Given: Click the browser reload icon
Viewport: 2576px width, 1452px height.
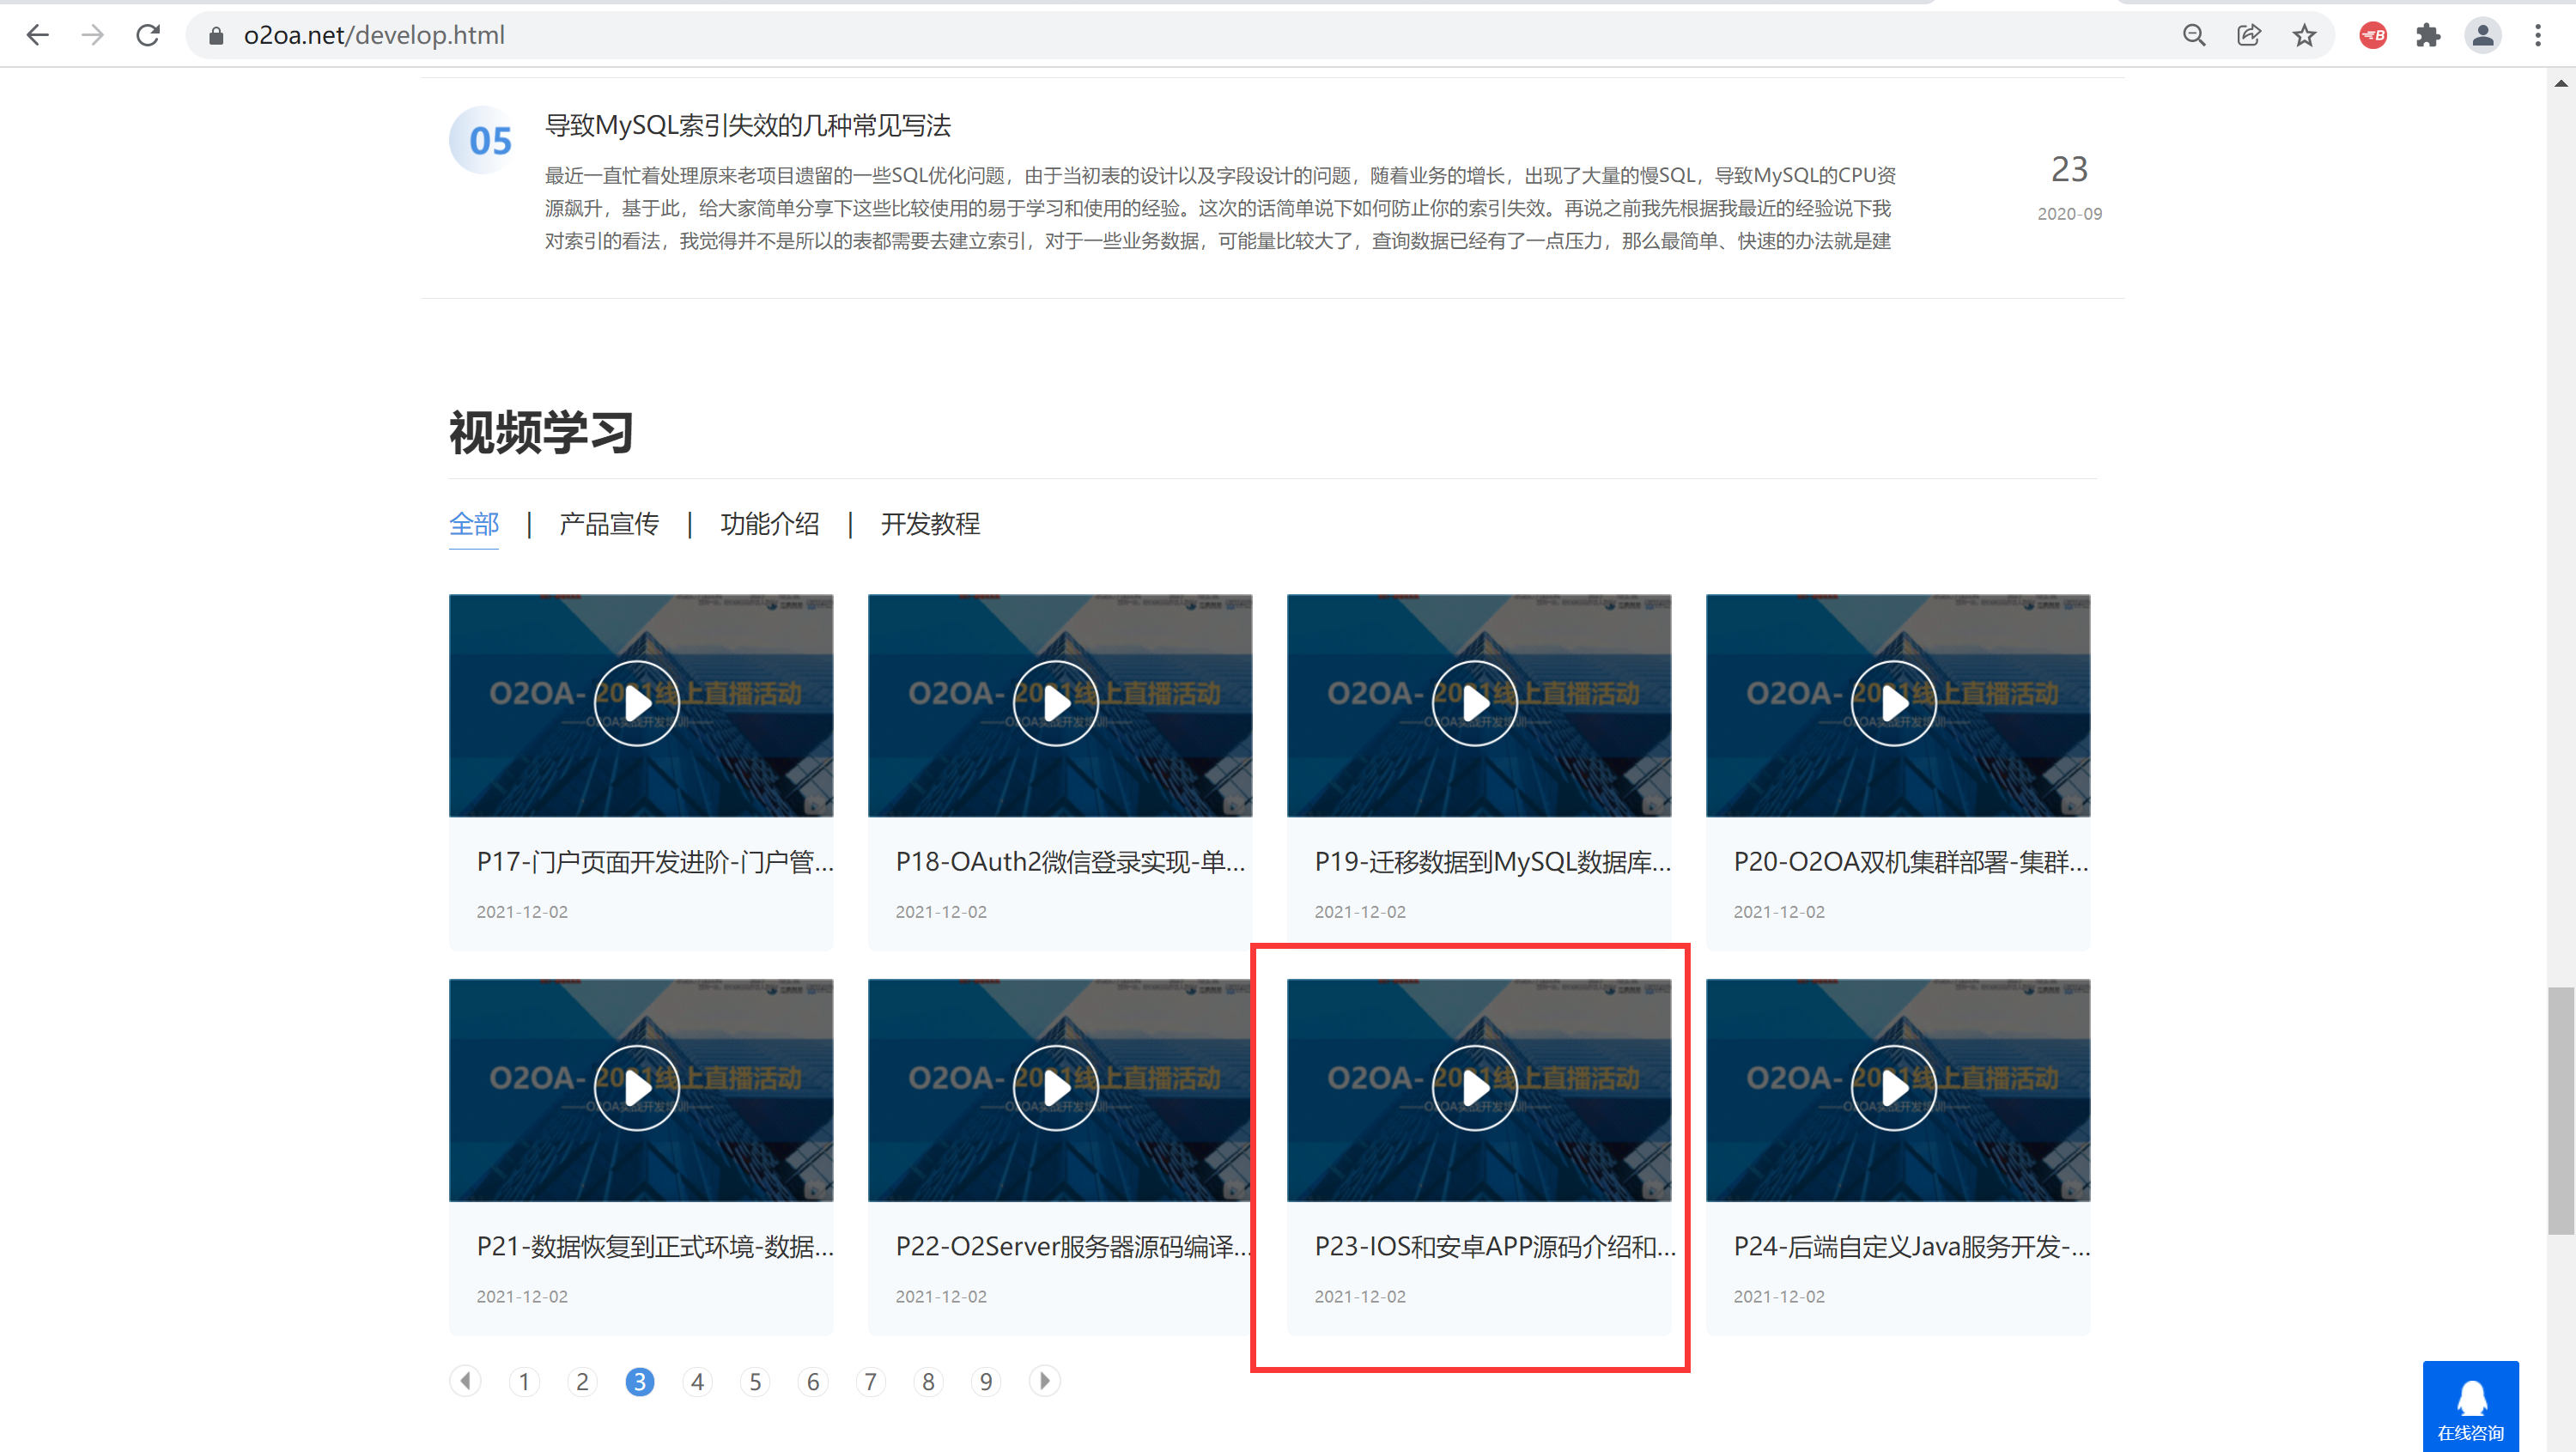Looking at the screenshot, I should coord(148,35).
